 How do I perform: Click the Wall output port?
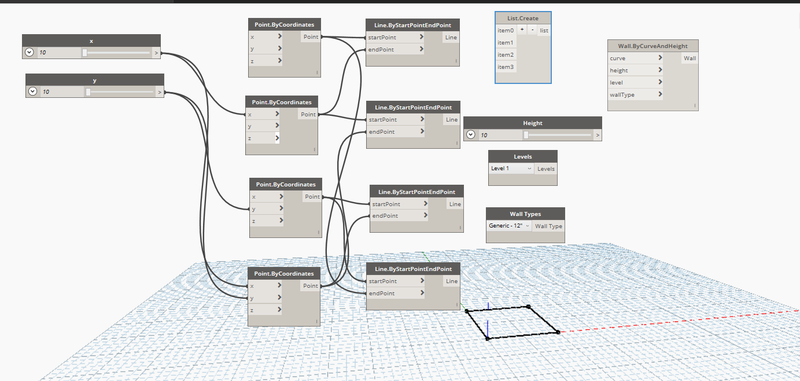(689, 58)
